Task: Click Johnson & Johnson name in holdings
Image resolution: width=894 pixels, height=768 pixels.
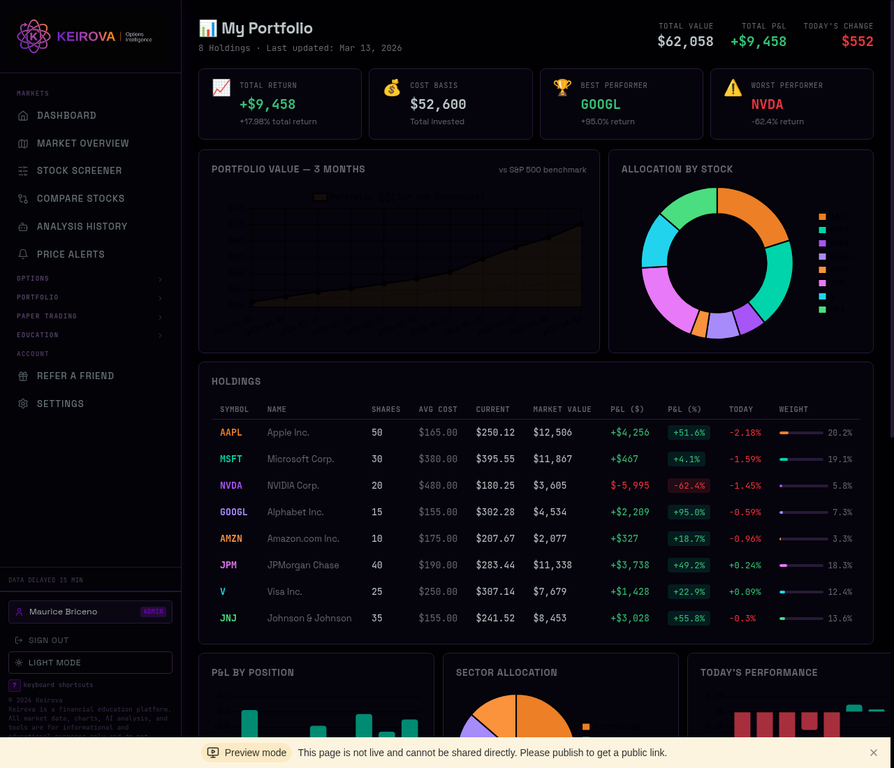Action: click(309, 618)
